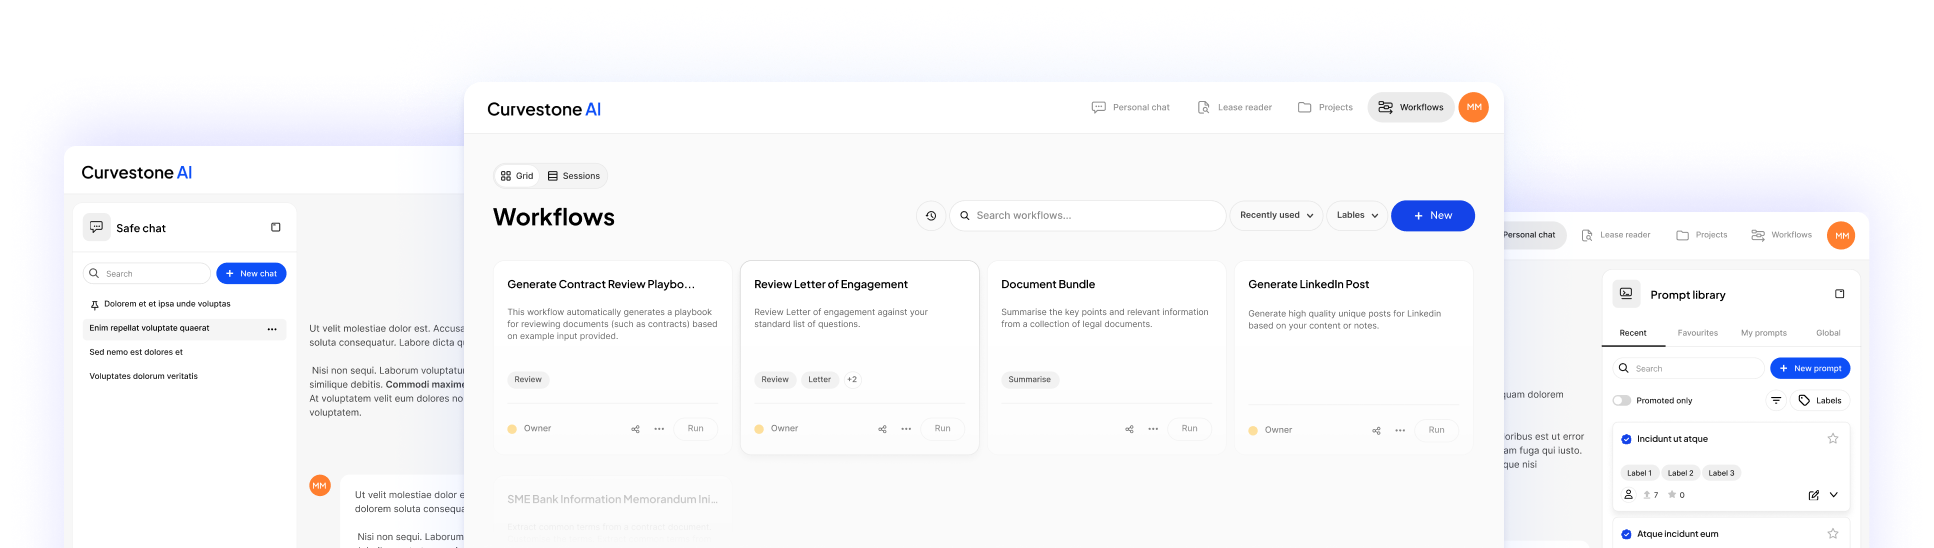Star the Incidunt ut atque prompt

(x=1832, y=439)
